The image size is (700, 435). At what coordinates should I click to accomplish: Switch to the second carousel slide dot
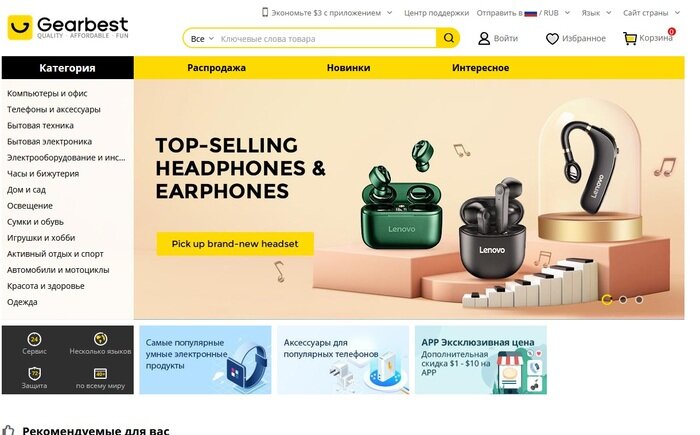(x=623, y=300)
